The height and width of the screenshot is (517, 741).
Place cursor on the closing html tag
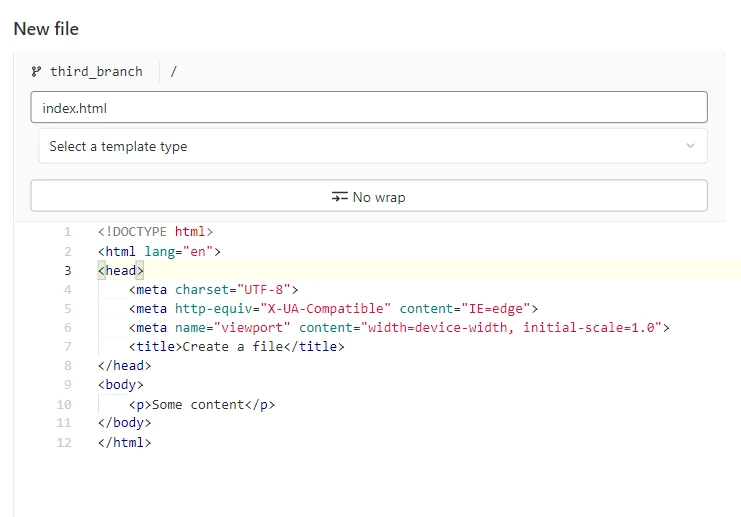(125, 443)
